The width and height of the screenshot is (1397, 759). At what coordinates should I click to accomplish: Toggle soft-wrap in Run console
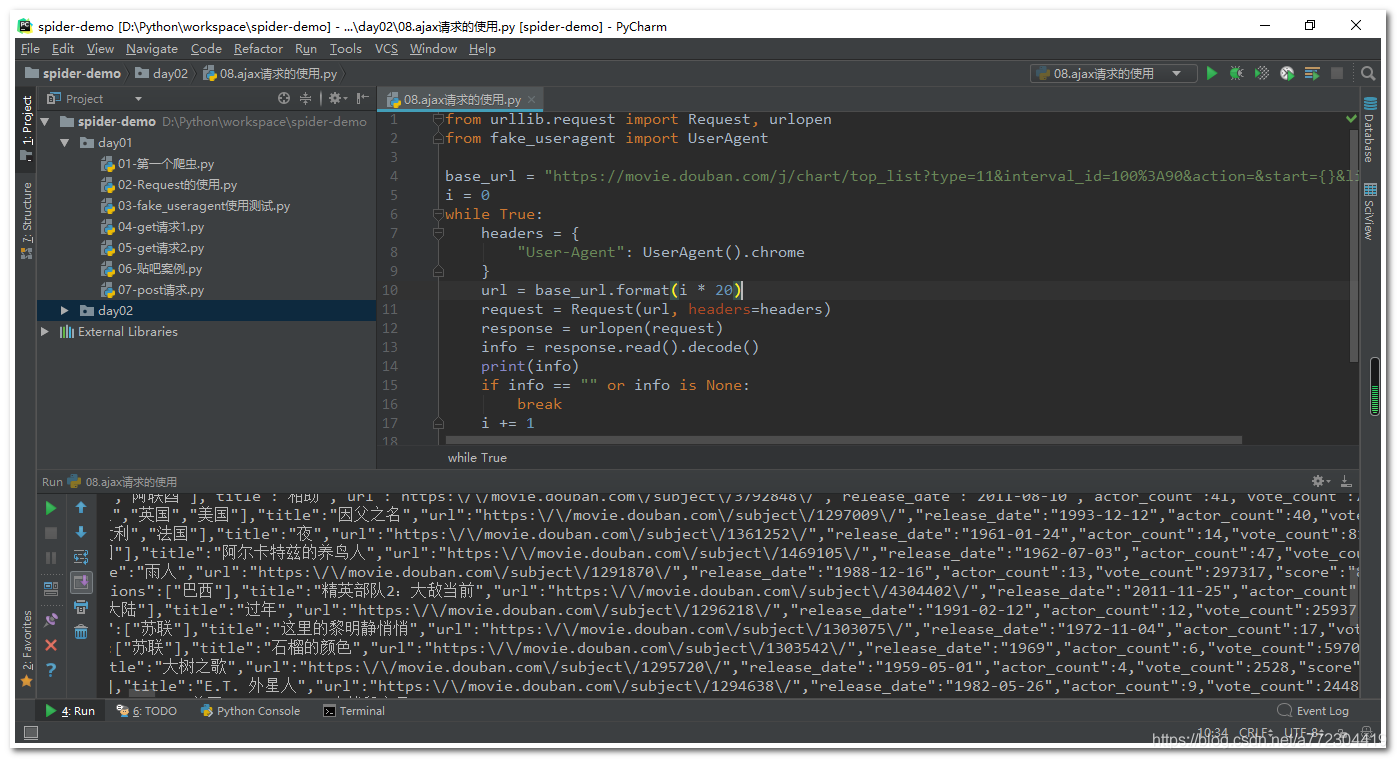pos(81,557)
